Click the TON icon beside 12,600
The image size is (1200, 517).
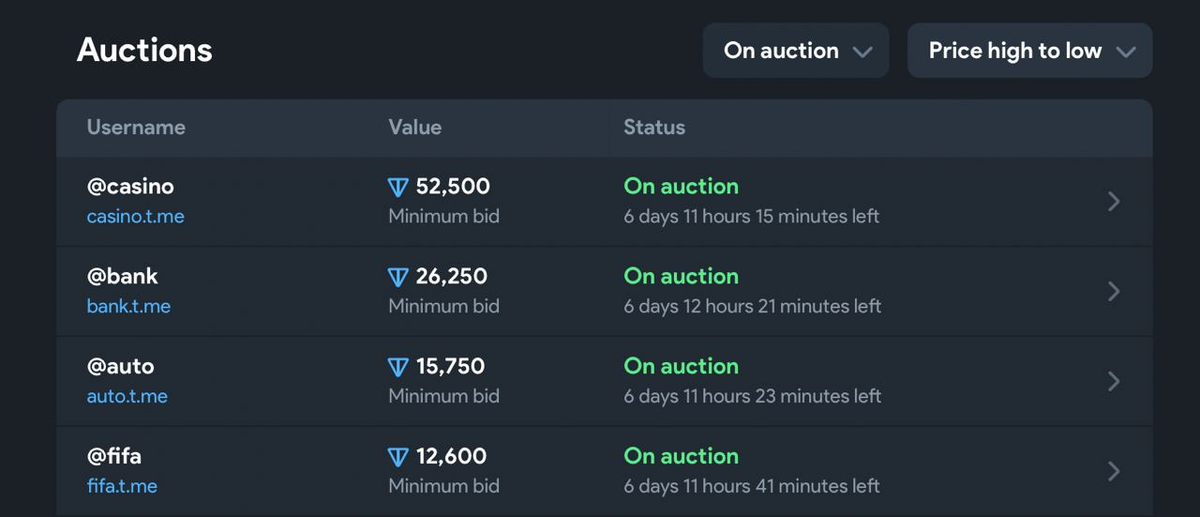(398, 457)
